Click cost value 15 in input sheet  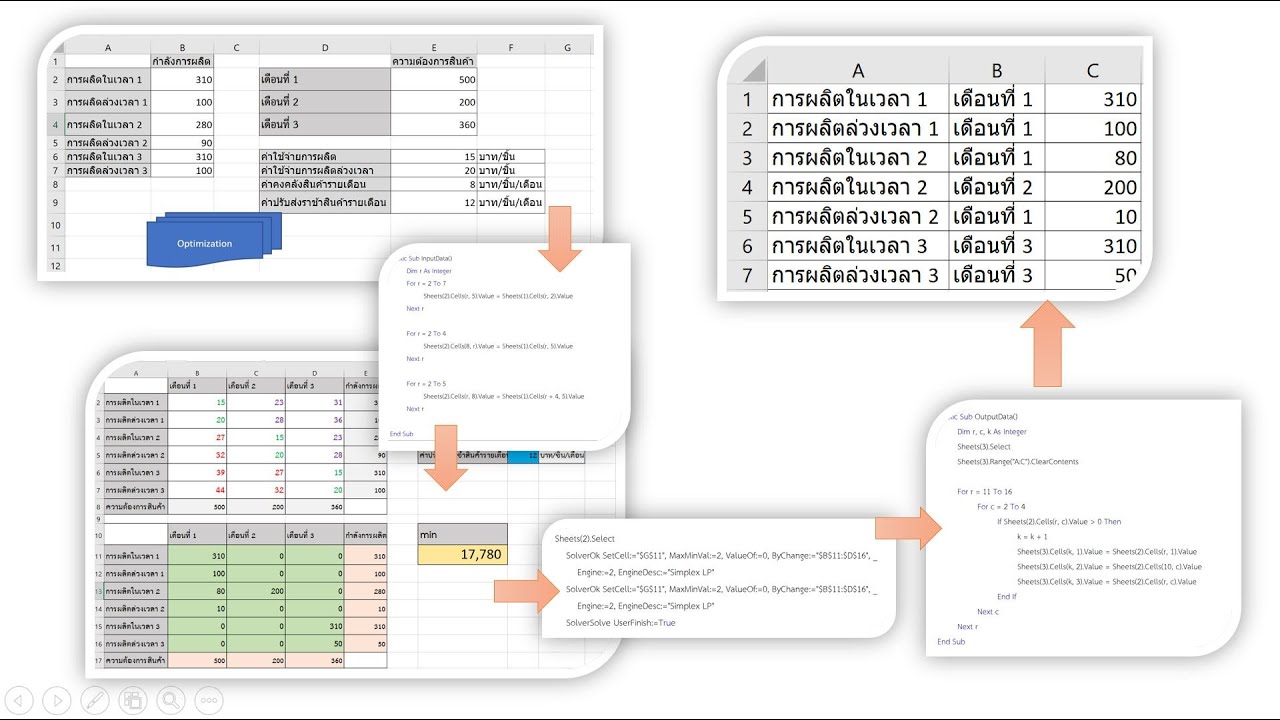click(x=434, y=157)
